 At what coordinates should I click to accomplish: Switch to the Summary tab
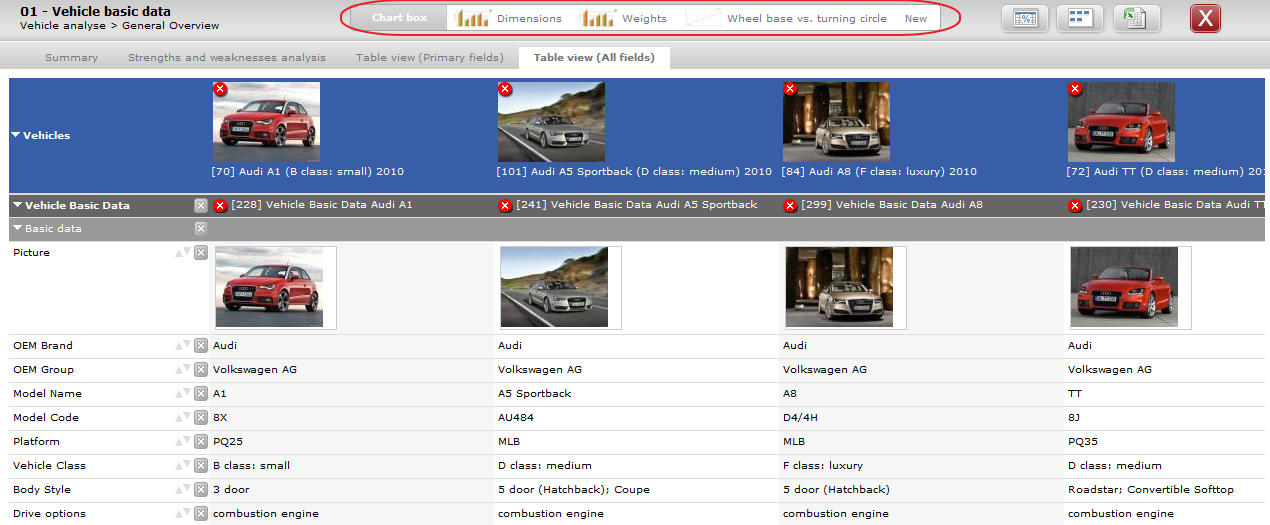pos(72,58)
